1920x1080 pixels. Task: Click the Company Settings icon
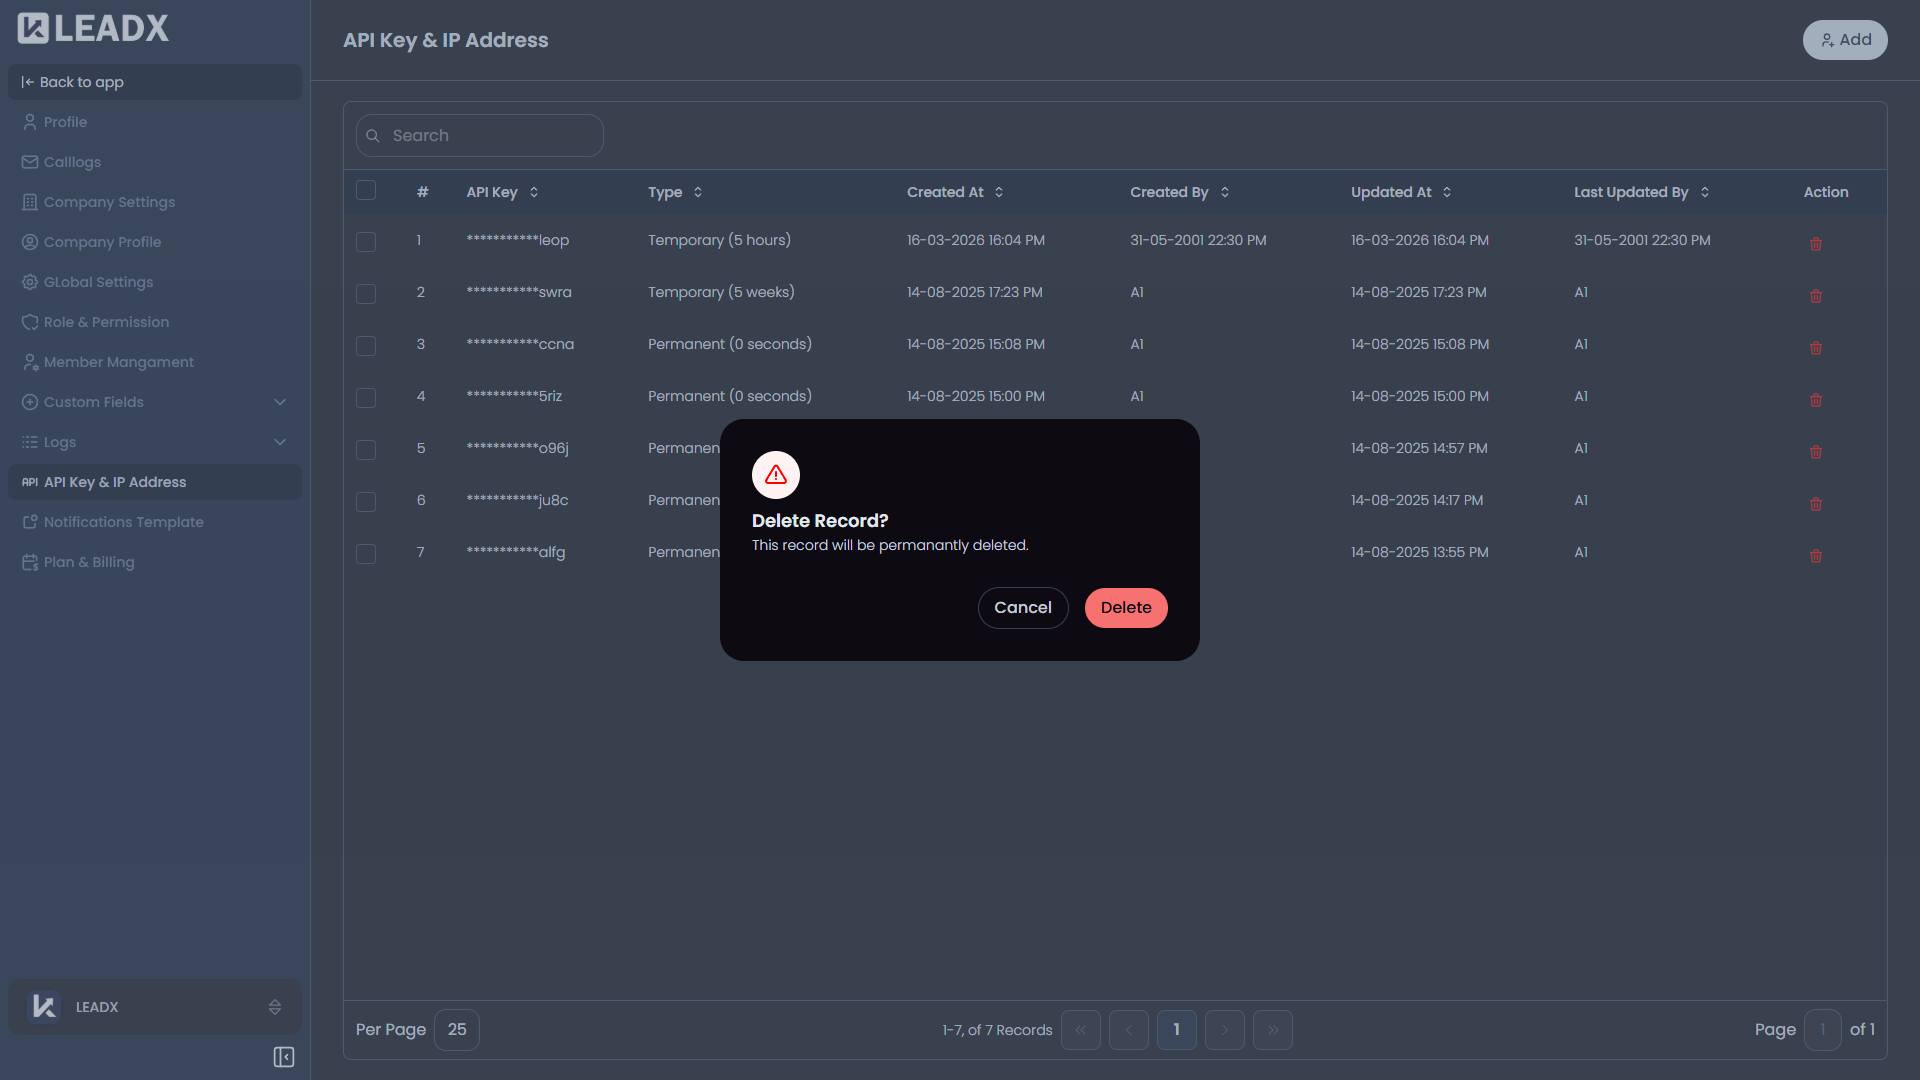[x=30, y=201]
